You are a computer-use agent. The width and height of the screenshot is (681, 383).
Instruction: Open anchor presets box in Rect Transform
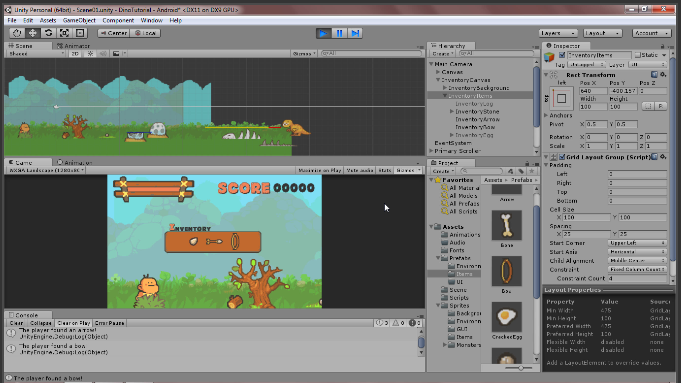coord(561,98)
